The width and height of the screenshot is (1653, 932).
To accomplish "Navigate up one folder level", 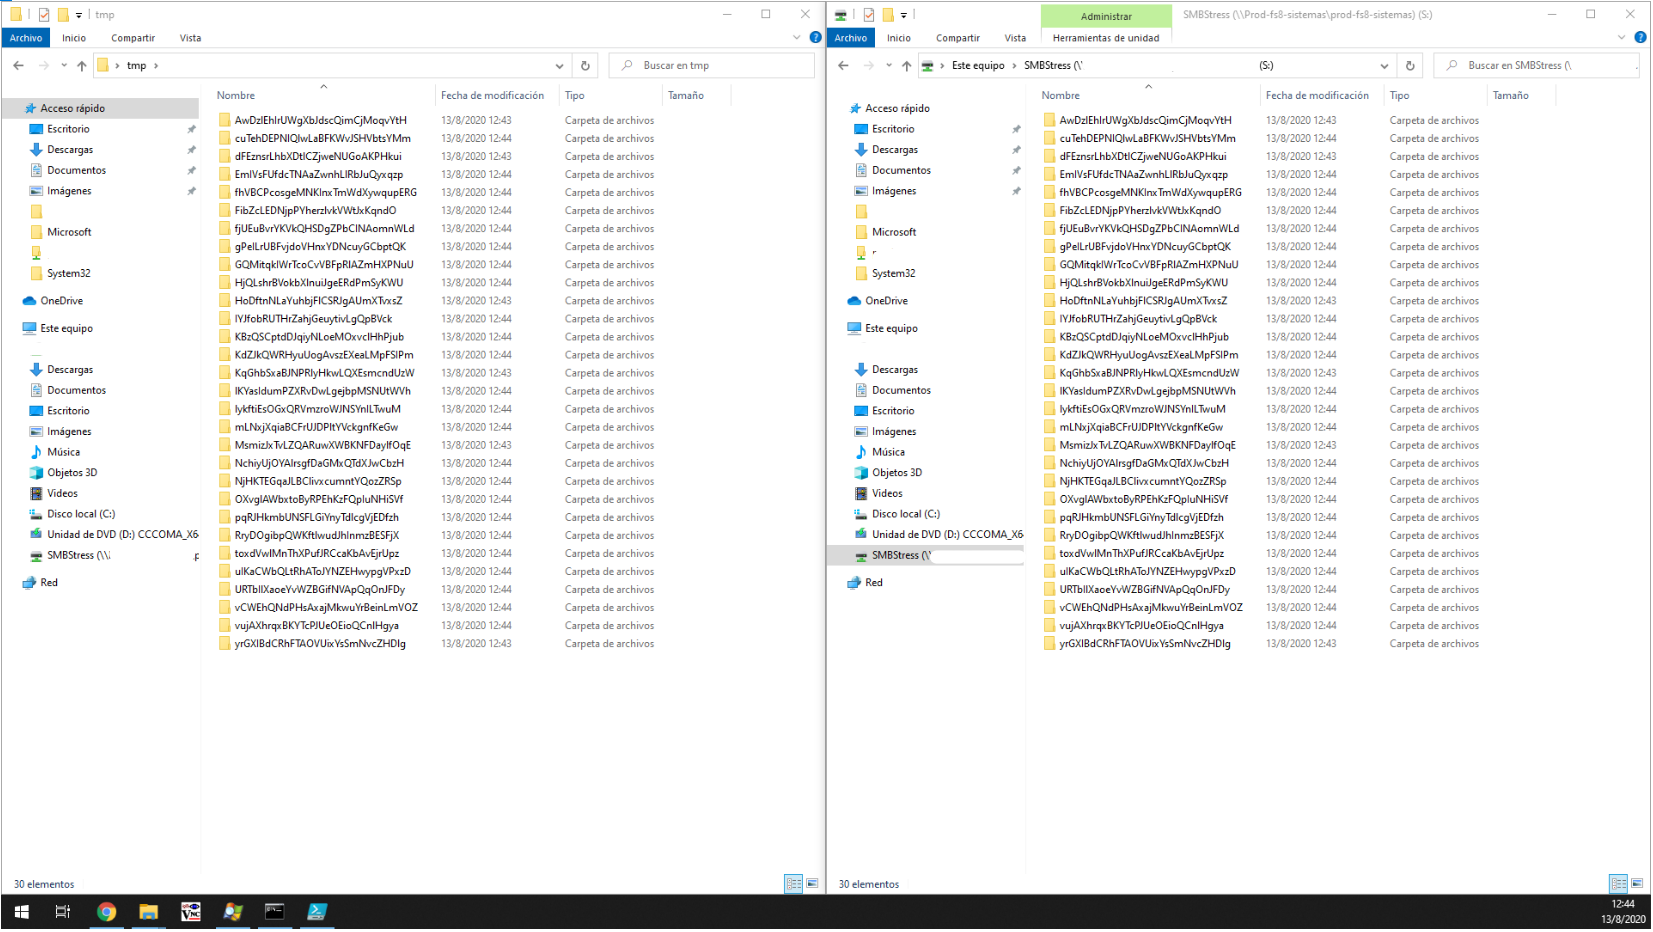I will [81, 65].
